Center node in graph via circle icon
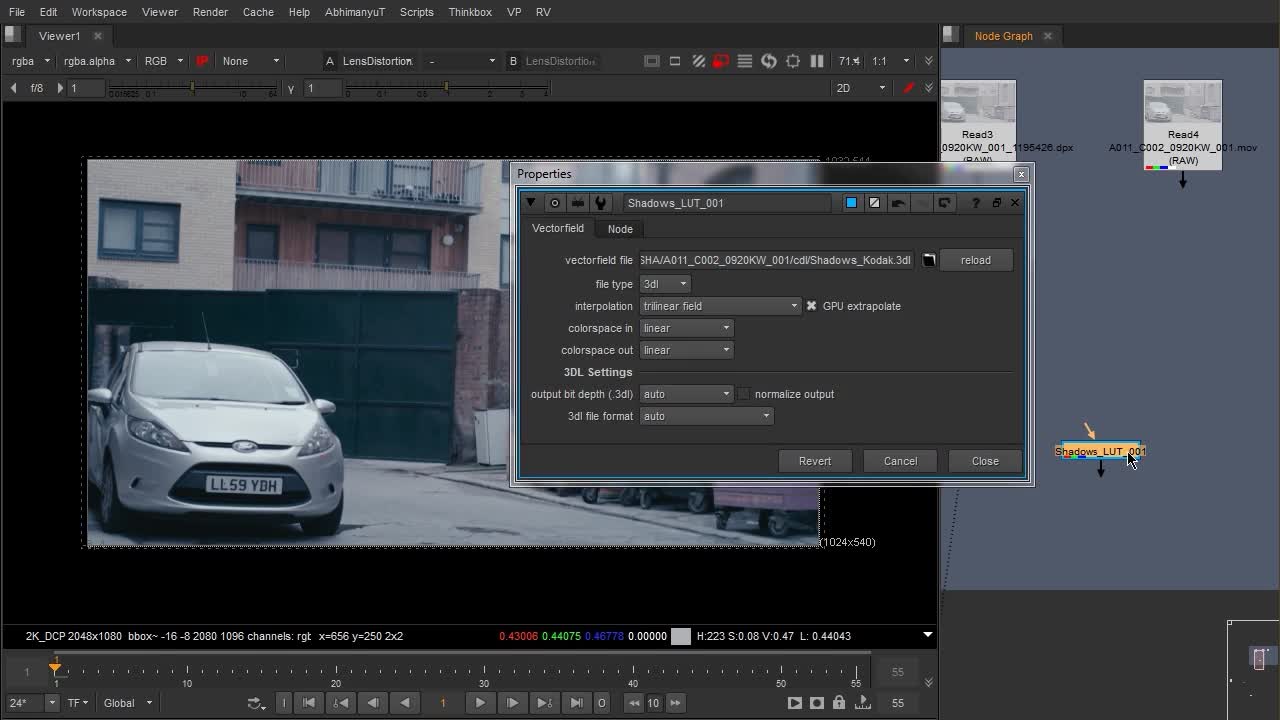The image size is (1280, 720). [x=555, y=203]
